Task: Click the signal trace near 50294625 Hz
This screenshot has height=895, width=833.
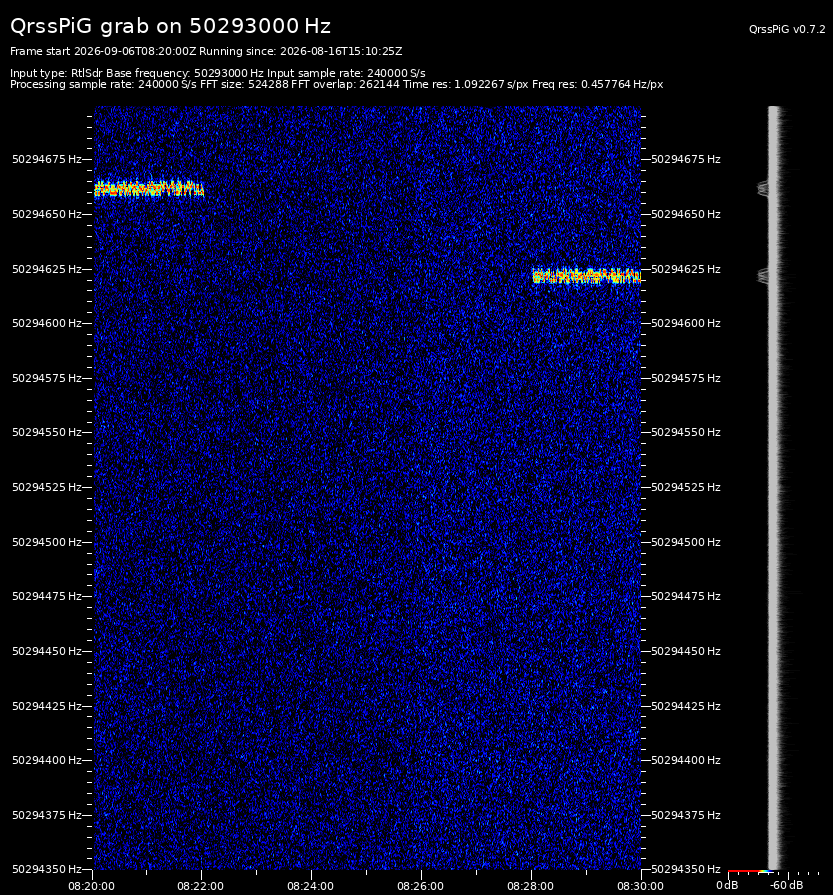Action: point(586,276)
